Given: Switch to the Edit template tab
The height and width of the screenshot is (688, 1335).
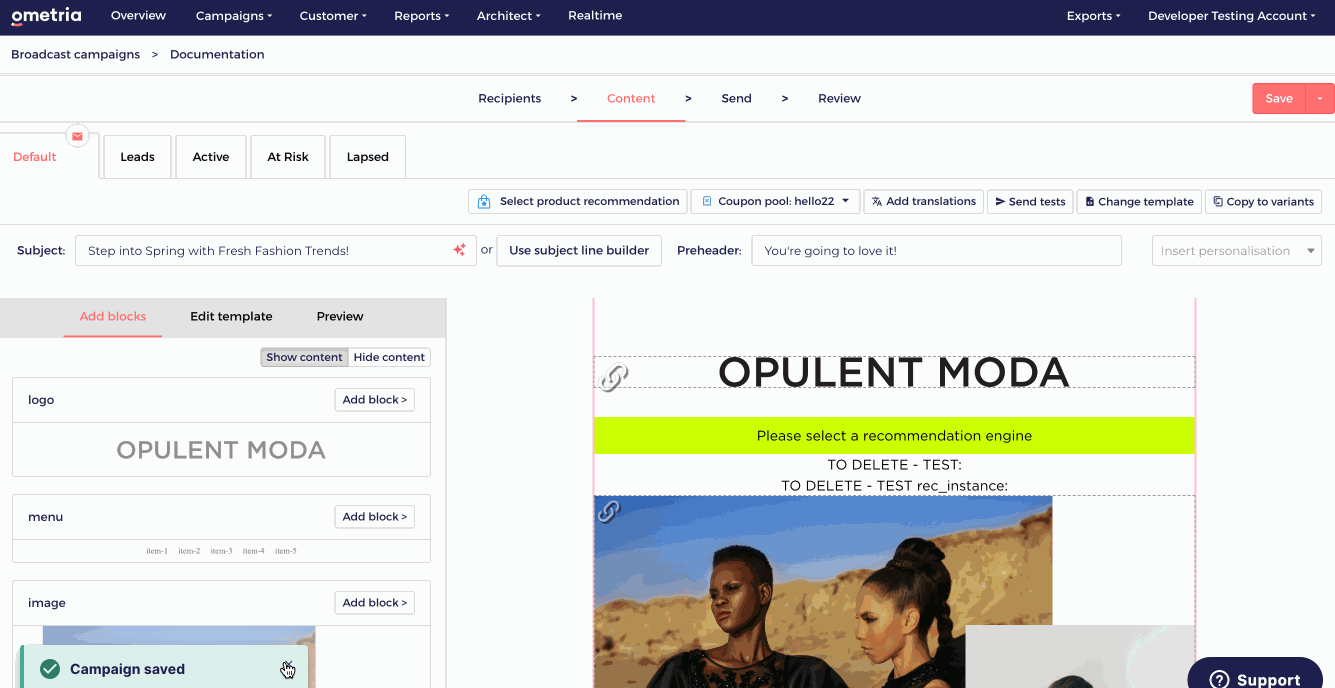Looking at the screenshot, I should (x=231, y=316).
